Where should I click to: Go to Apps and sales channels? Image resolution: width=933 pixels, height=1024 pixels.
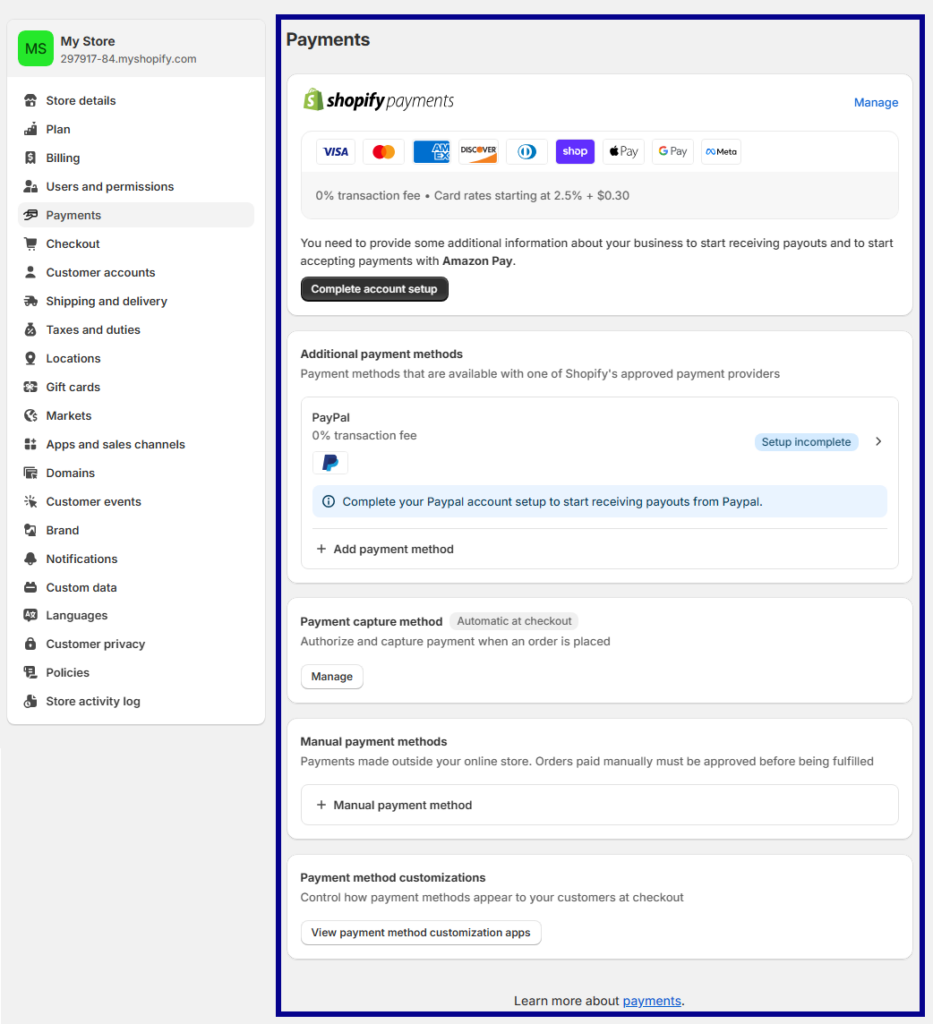coord(136,444)
